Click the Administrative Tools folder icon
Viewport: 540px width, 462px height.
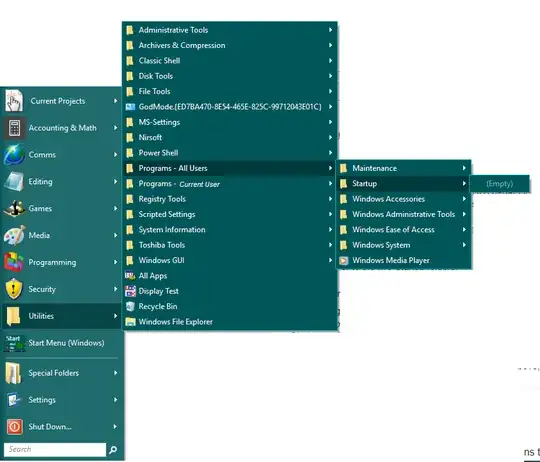130,30
